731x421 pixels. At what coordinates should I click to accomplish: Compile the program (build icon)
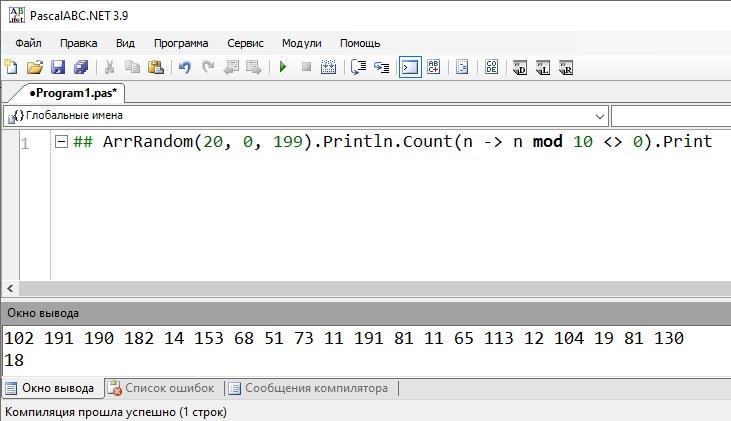pyautogui.click(x=329, y=67)
